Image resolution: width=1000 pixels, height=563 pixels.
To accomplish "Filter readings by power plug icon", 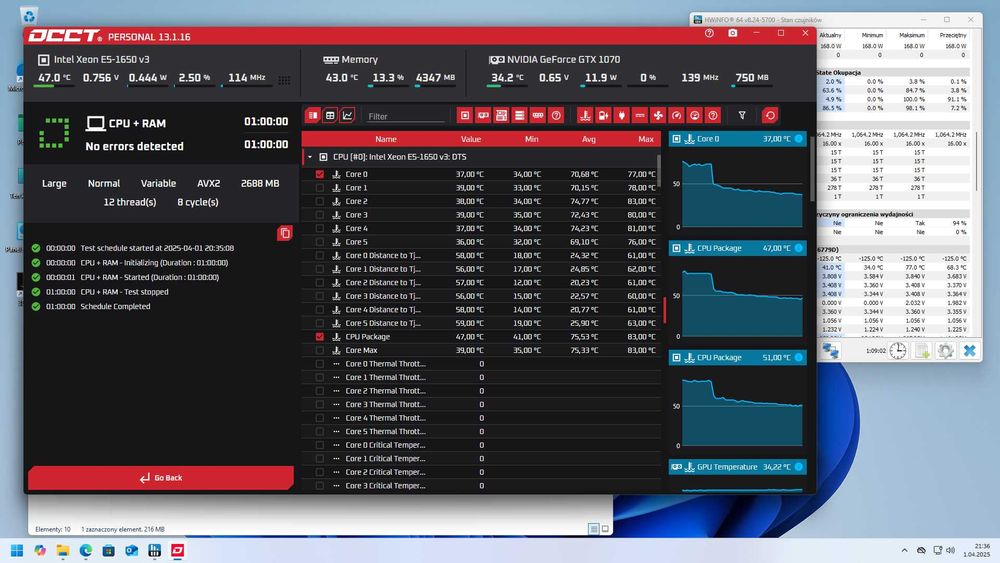I will (622, 115).
